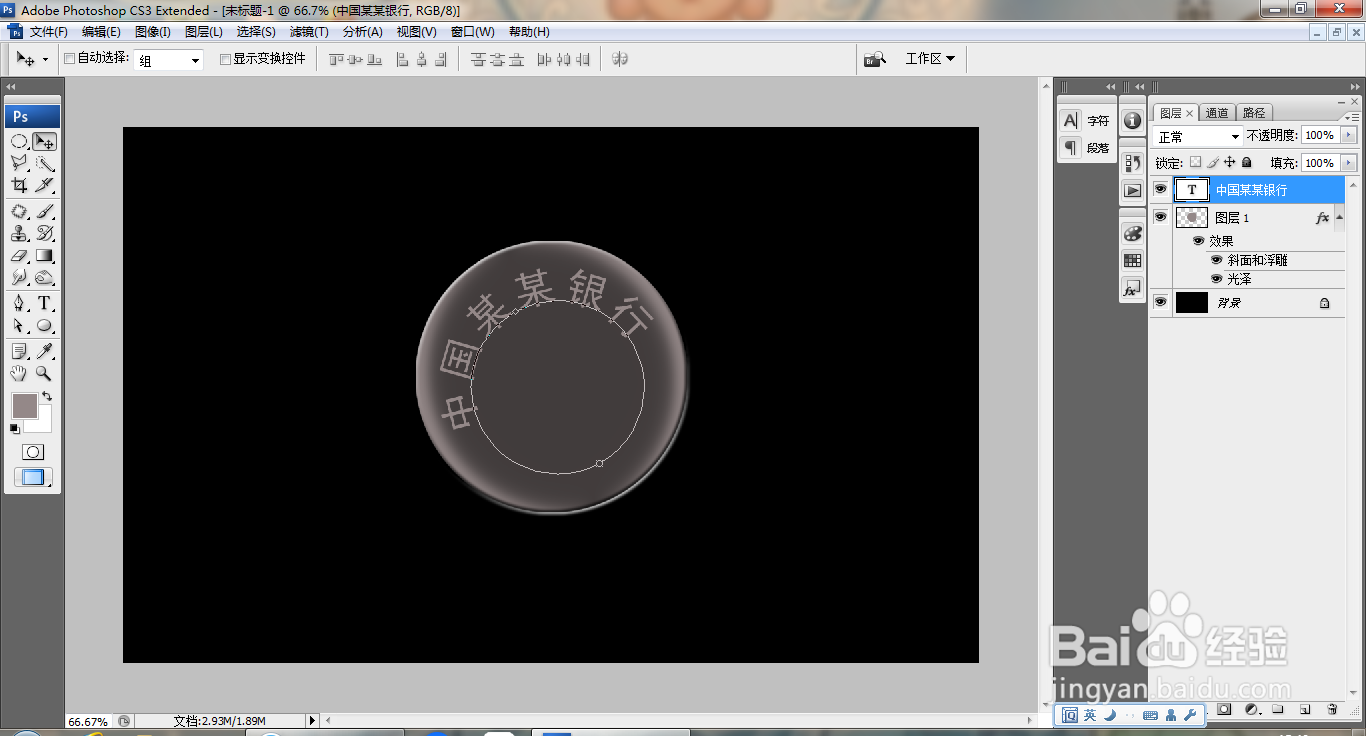Hide the 背景 layer
The image size is (1366, 736).
coord(1160,302)
